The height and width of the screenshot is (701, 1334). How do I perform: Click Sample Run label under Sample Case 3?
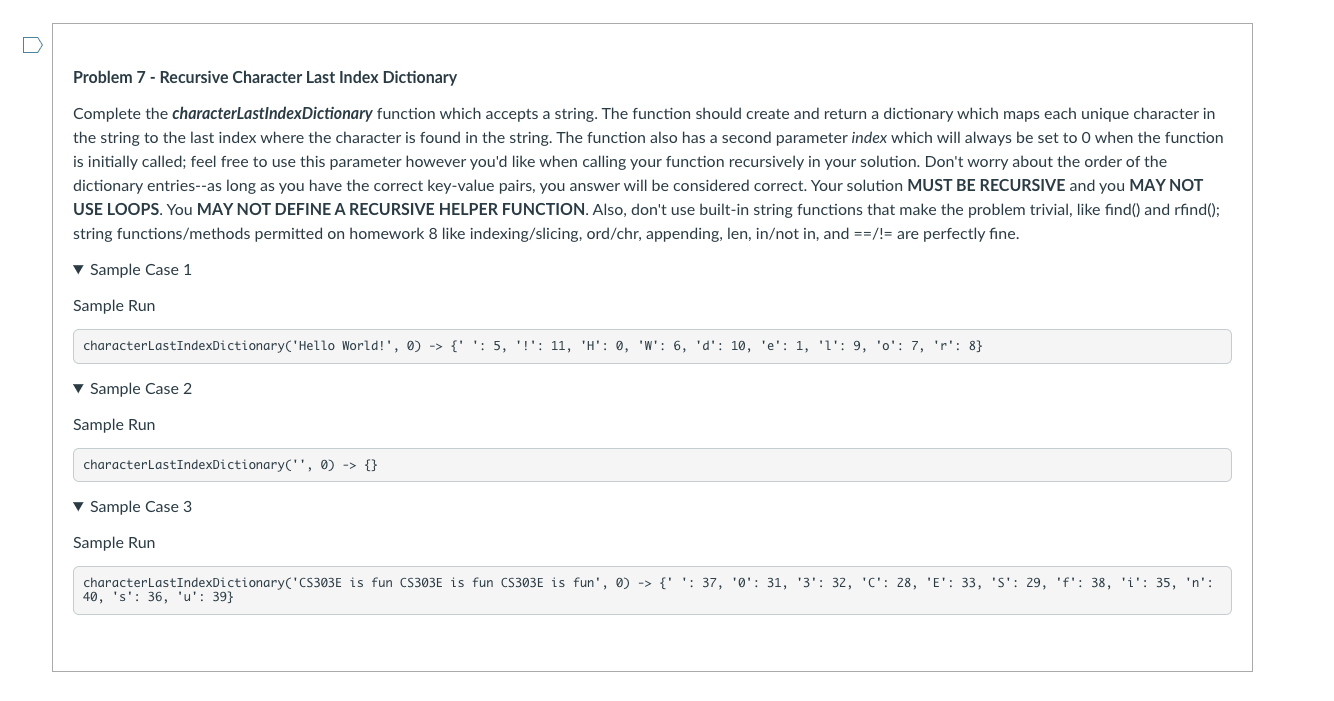click(x=113, y=542)
